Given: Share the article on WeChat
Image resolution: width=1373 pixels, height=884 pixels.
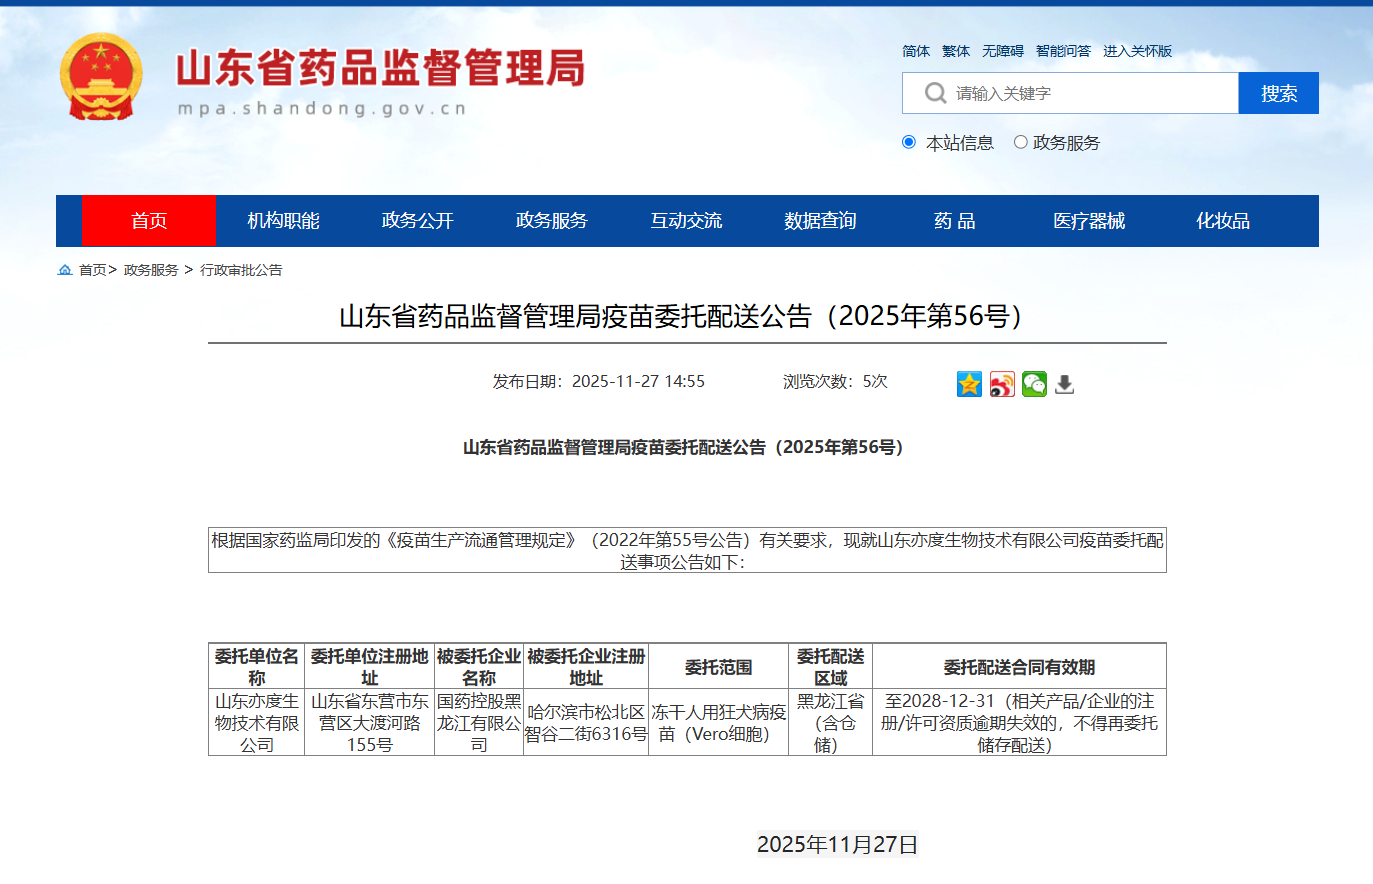Looking at the screenshot, I should 1034,384.
